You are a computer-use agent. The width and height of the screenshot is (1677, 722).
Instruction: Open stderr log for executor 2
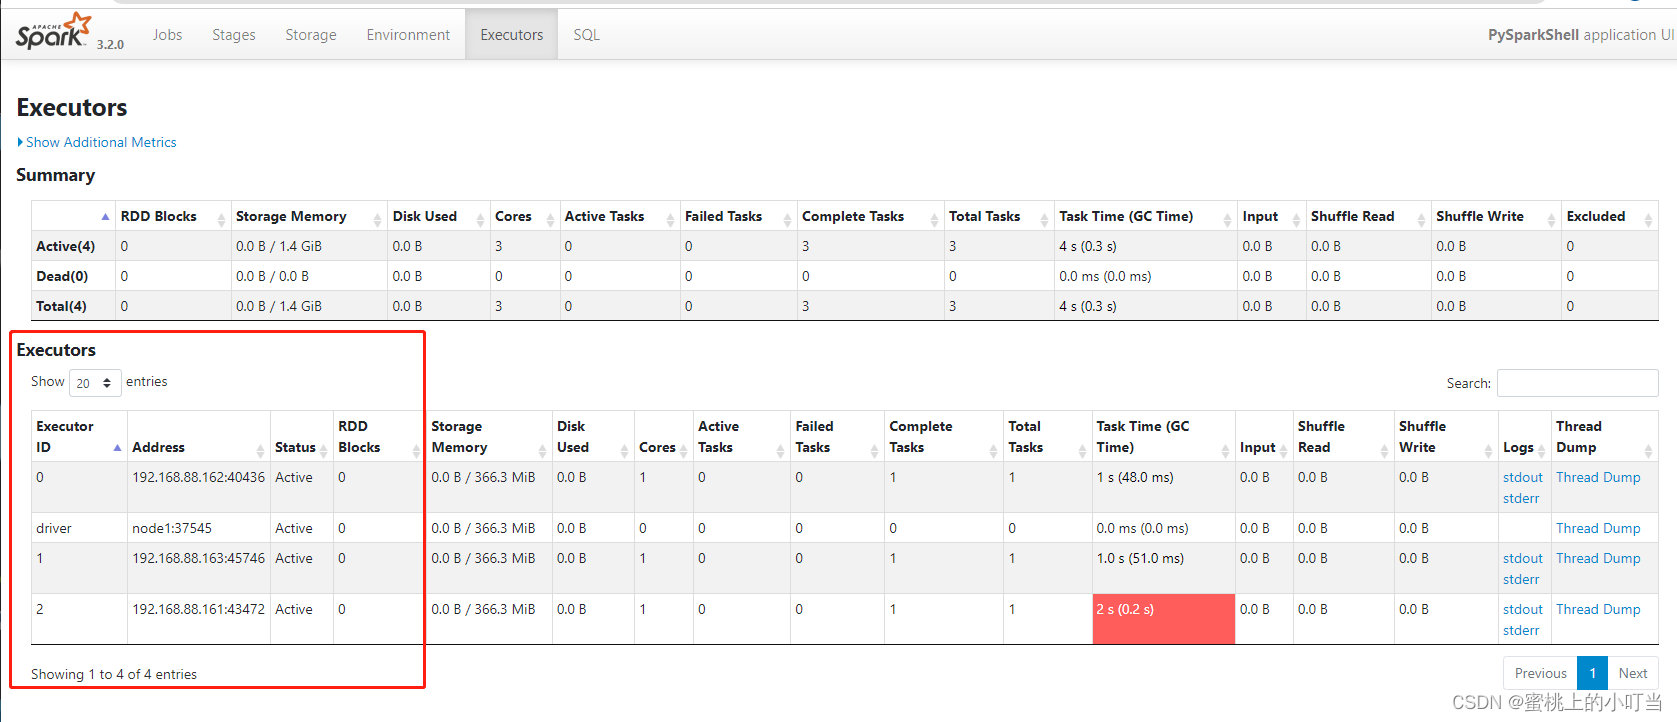pos(1521,630)
